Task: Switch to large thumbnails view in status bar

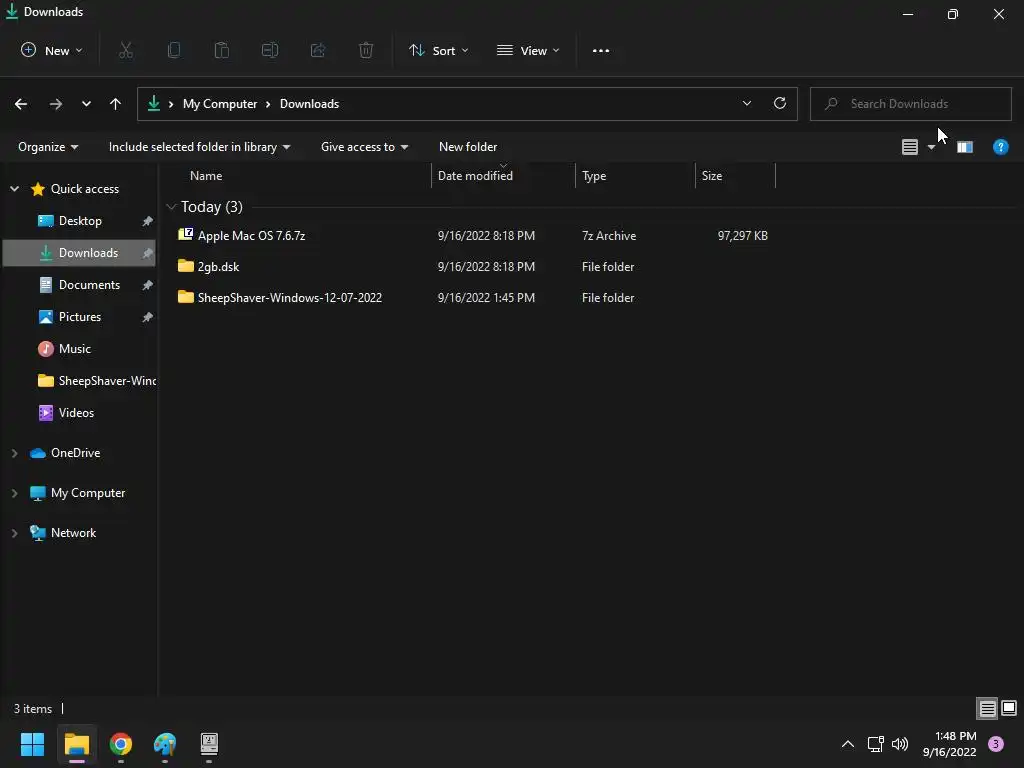Action: (1009, 708)
